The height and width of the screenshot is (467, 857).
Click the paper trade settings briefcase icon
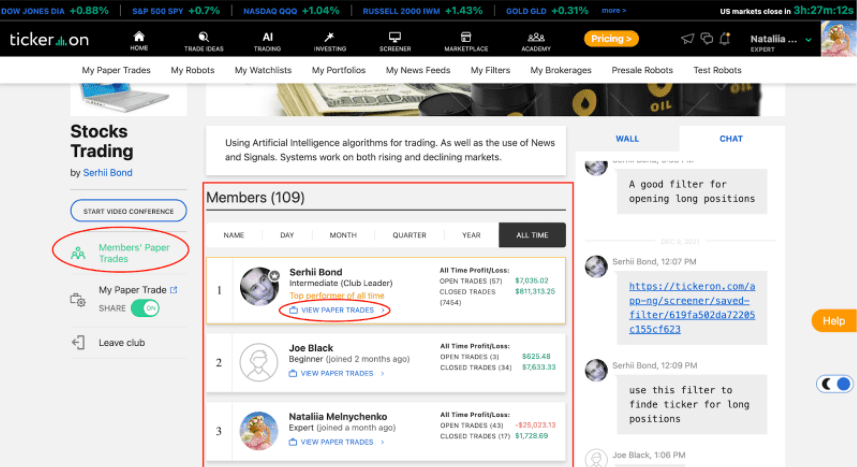(78, 300)
